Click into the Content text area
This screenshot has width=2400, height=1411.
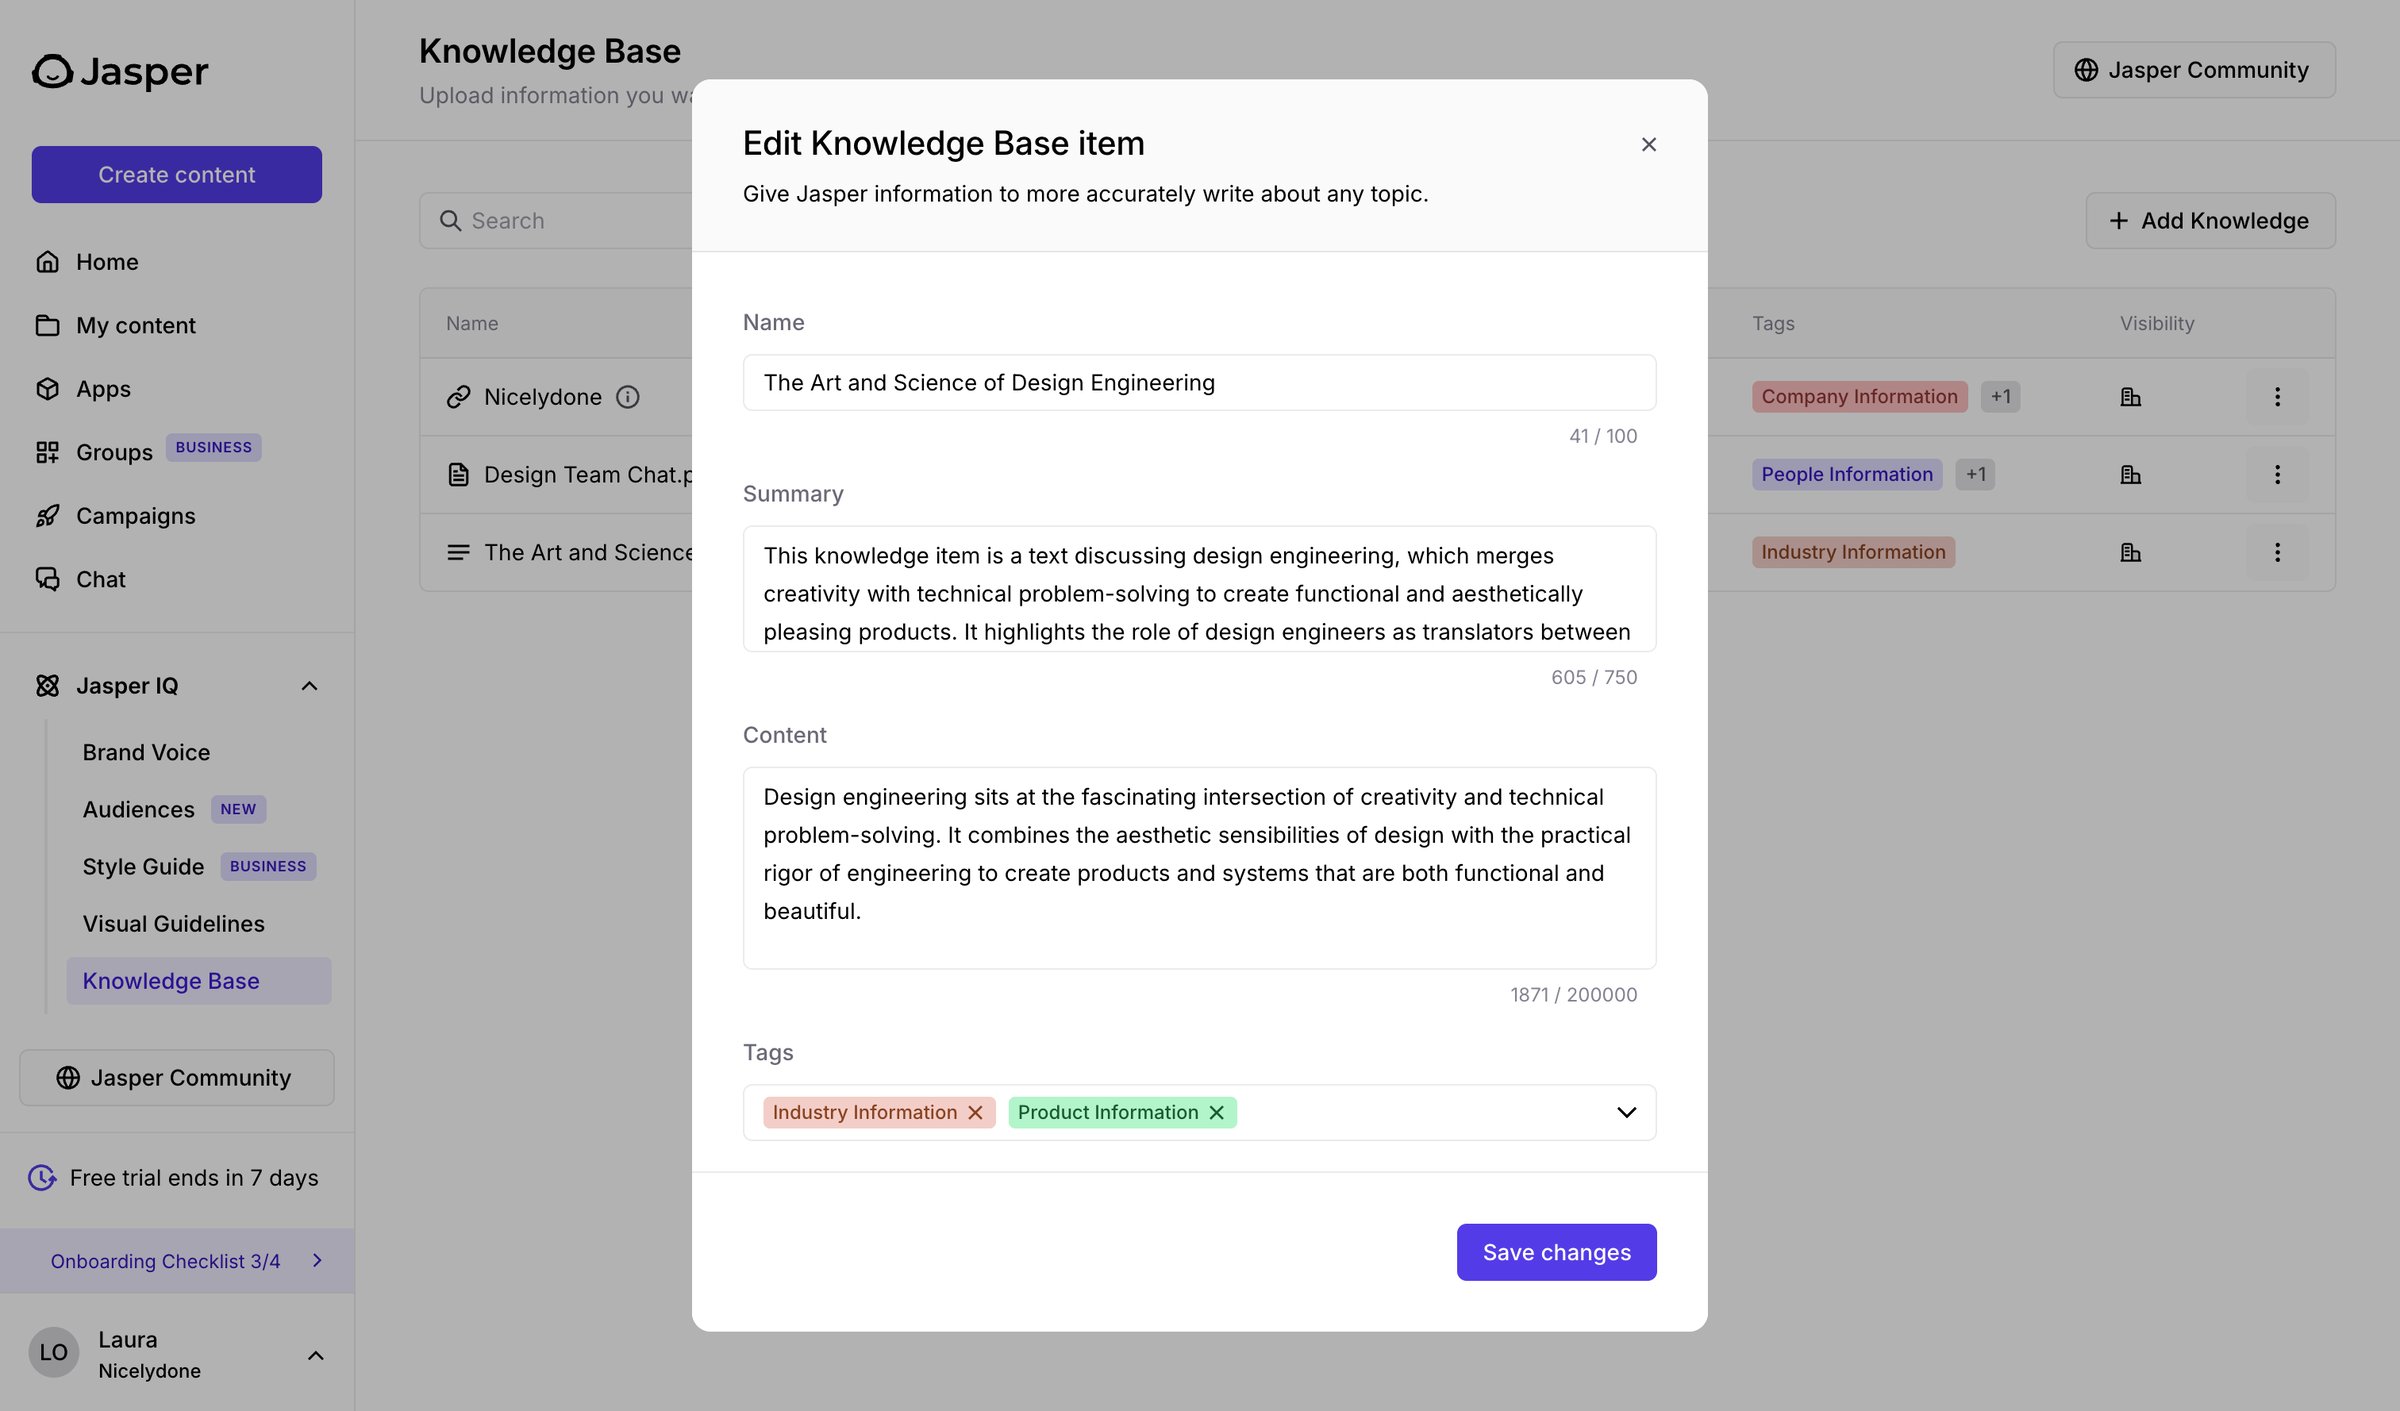1199,868
